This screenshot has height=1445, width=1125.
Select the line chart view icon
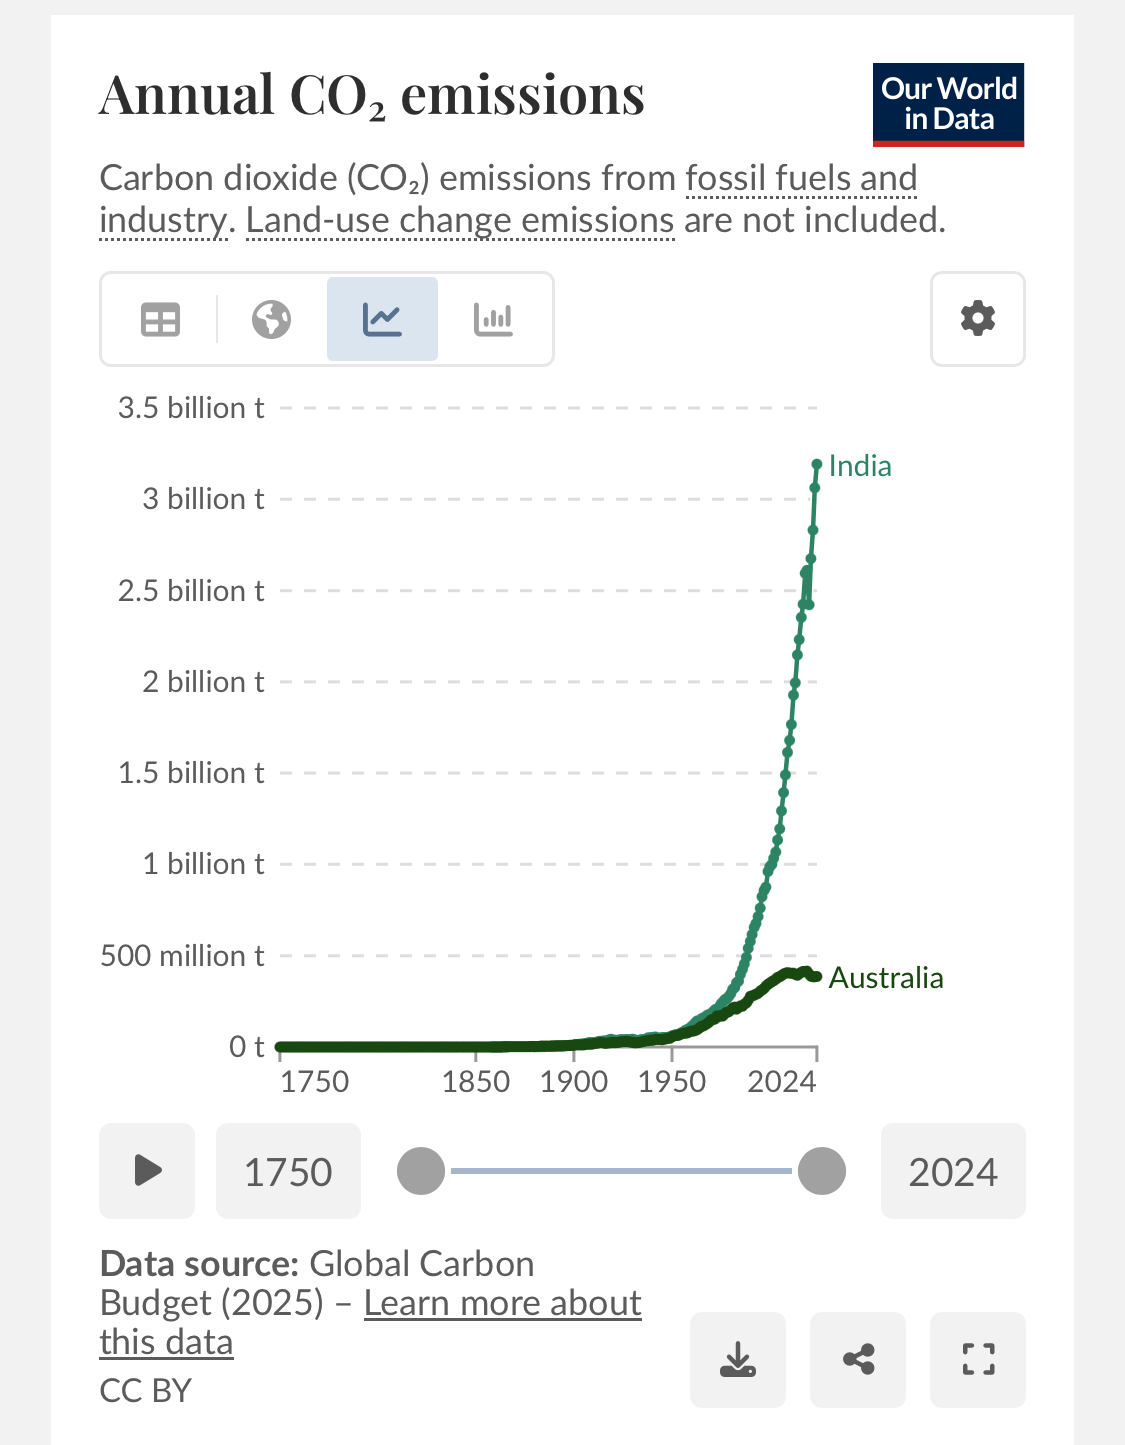(x=382, y=320)
